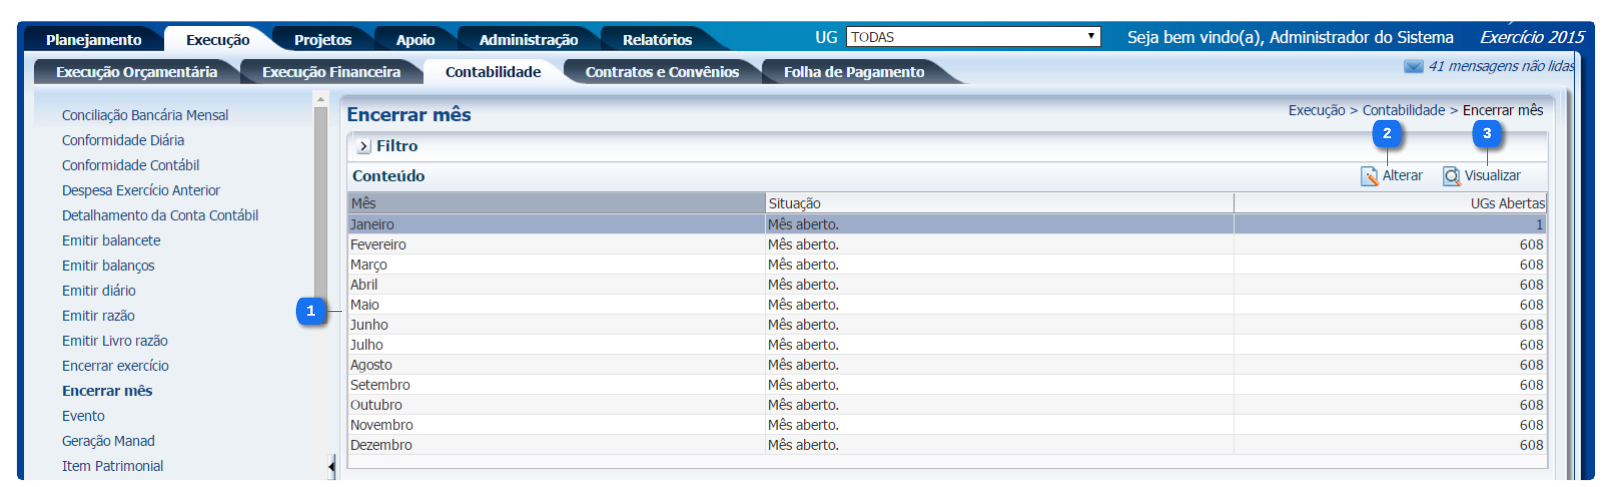Open Conciliação Bancária Mensal in sidebar
The width and height of the screenshot is (1604, 487).
point(145,115)
